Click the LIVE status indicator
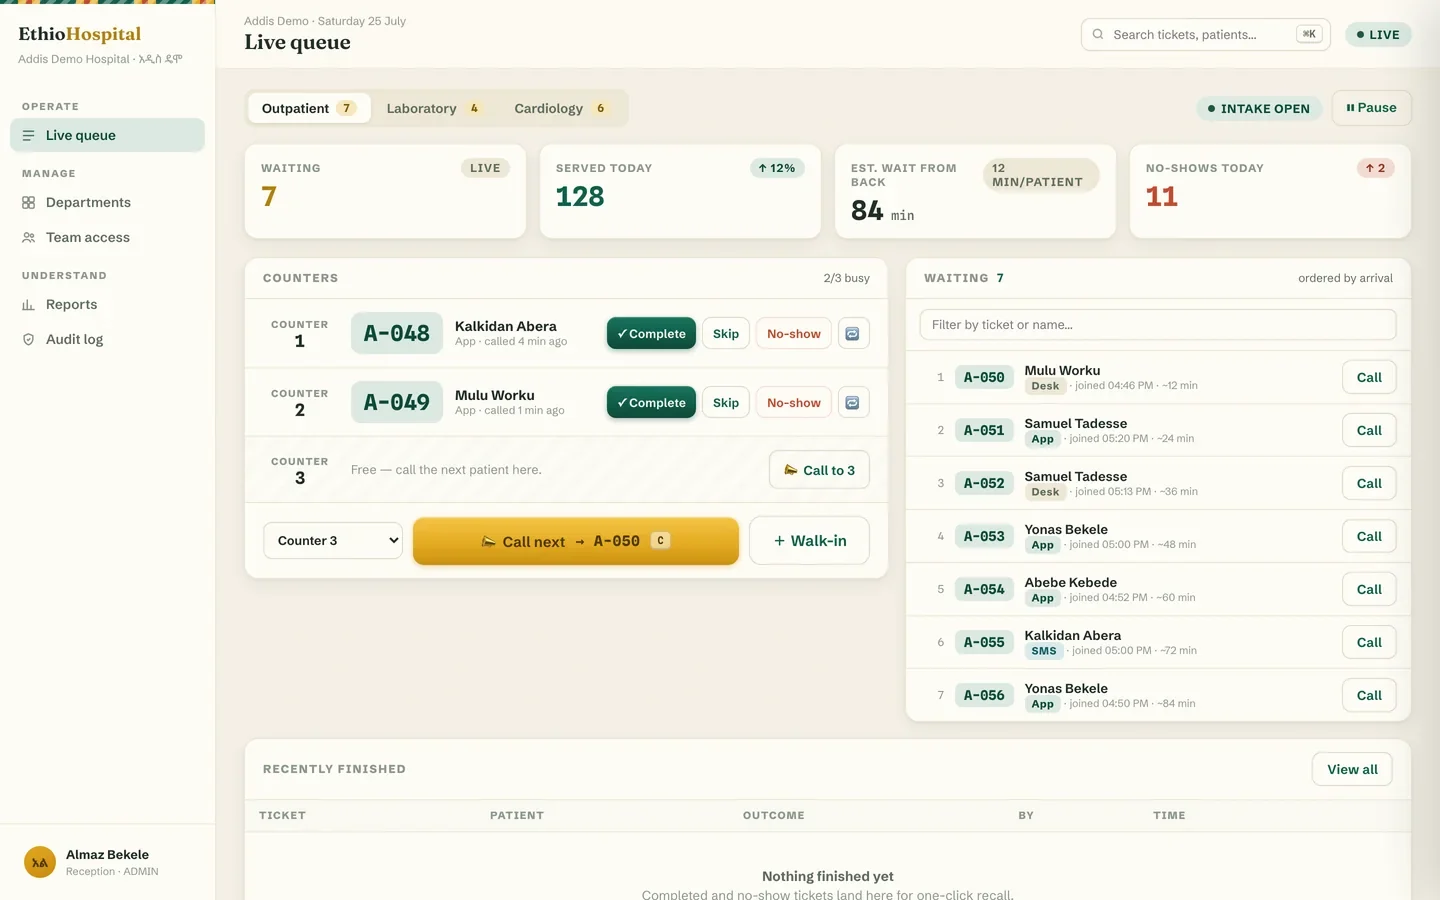The width and height of the screenshot is (1440, 900). click(x=1378, y=34)
